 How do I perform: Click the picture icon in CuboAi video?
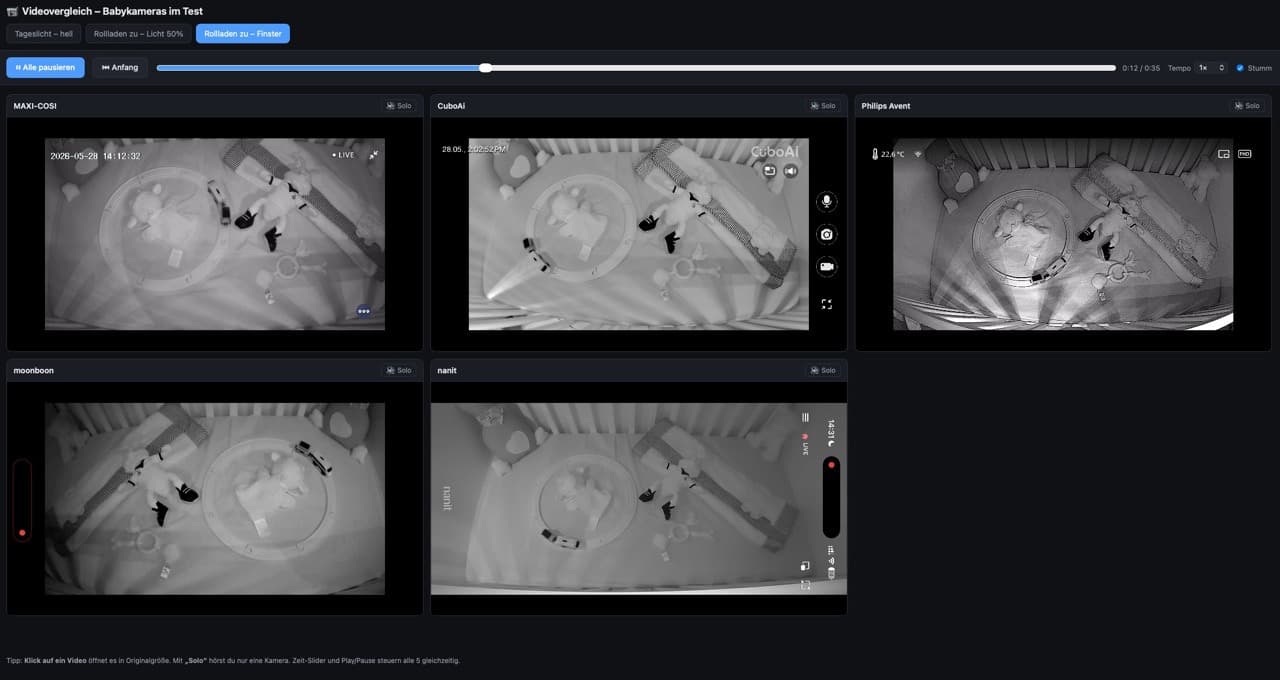770,171
